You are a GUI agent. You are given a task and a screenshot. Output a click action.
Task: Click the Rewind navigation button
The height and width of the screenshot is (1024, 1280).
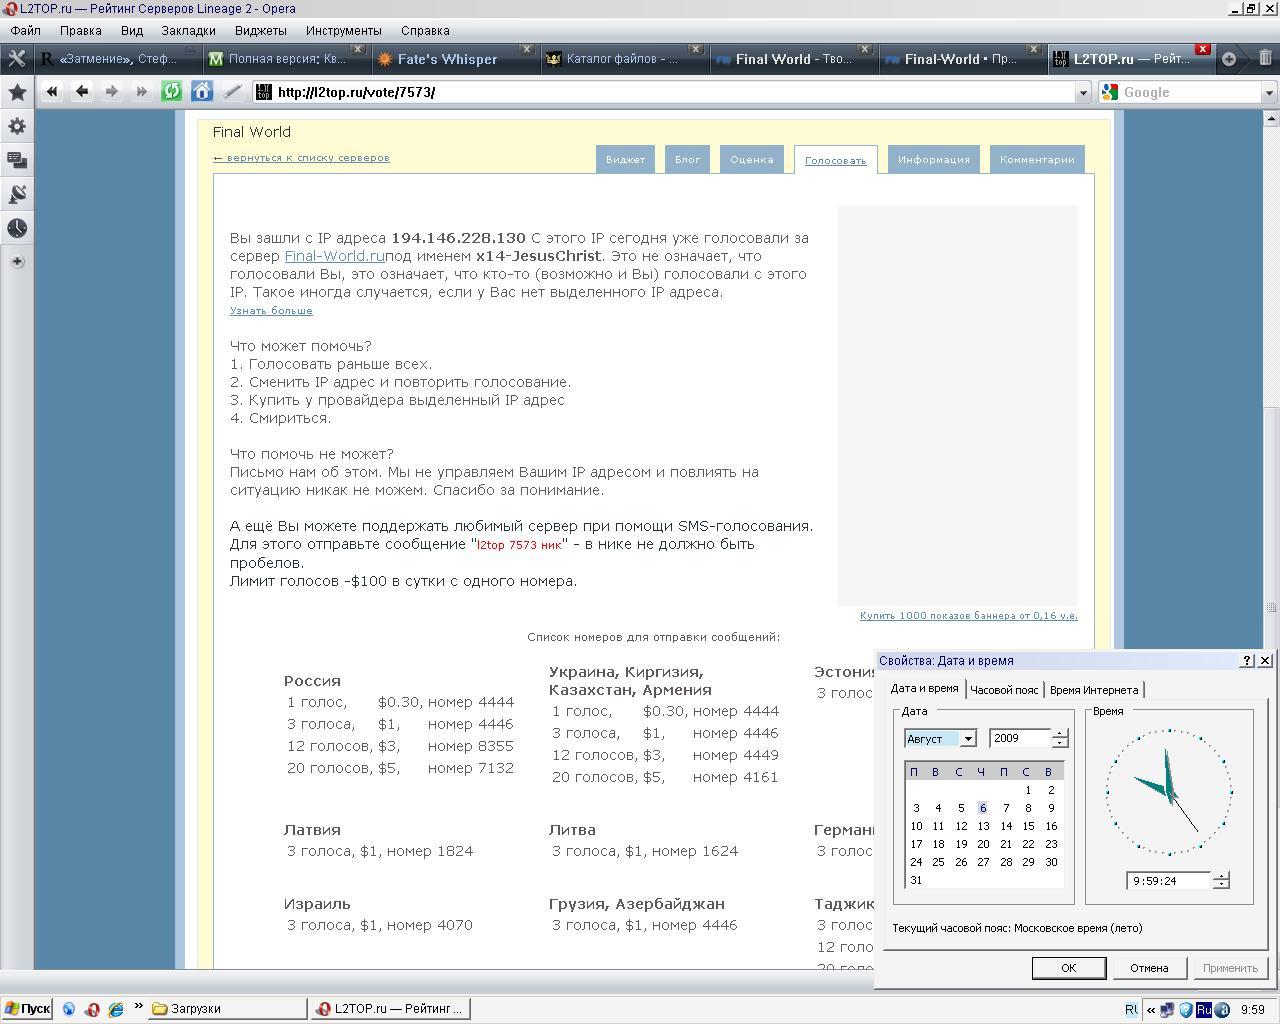point(52,92)
